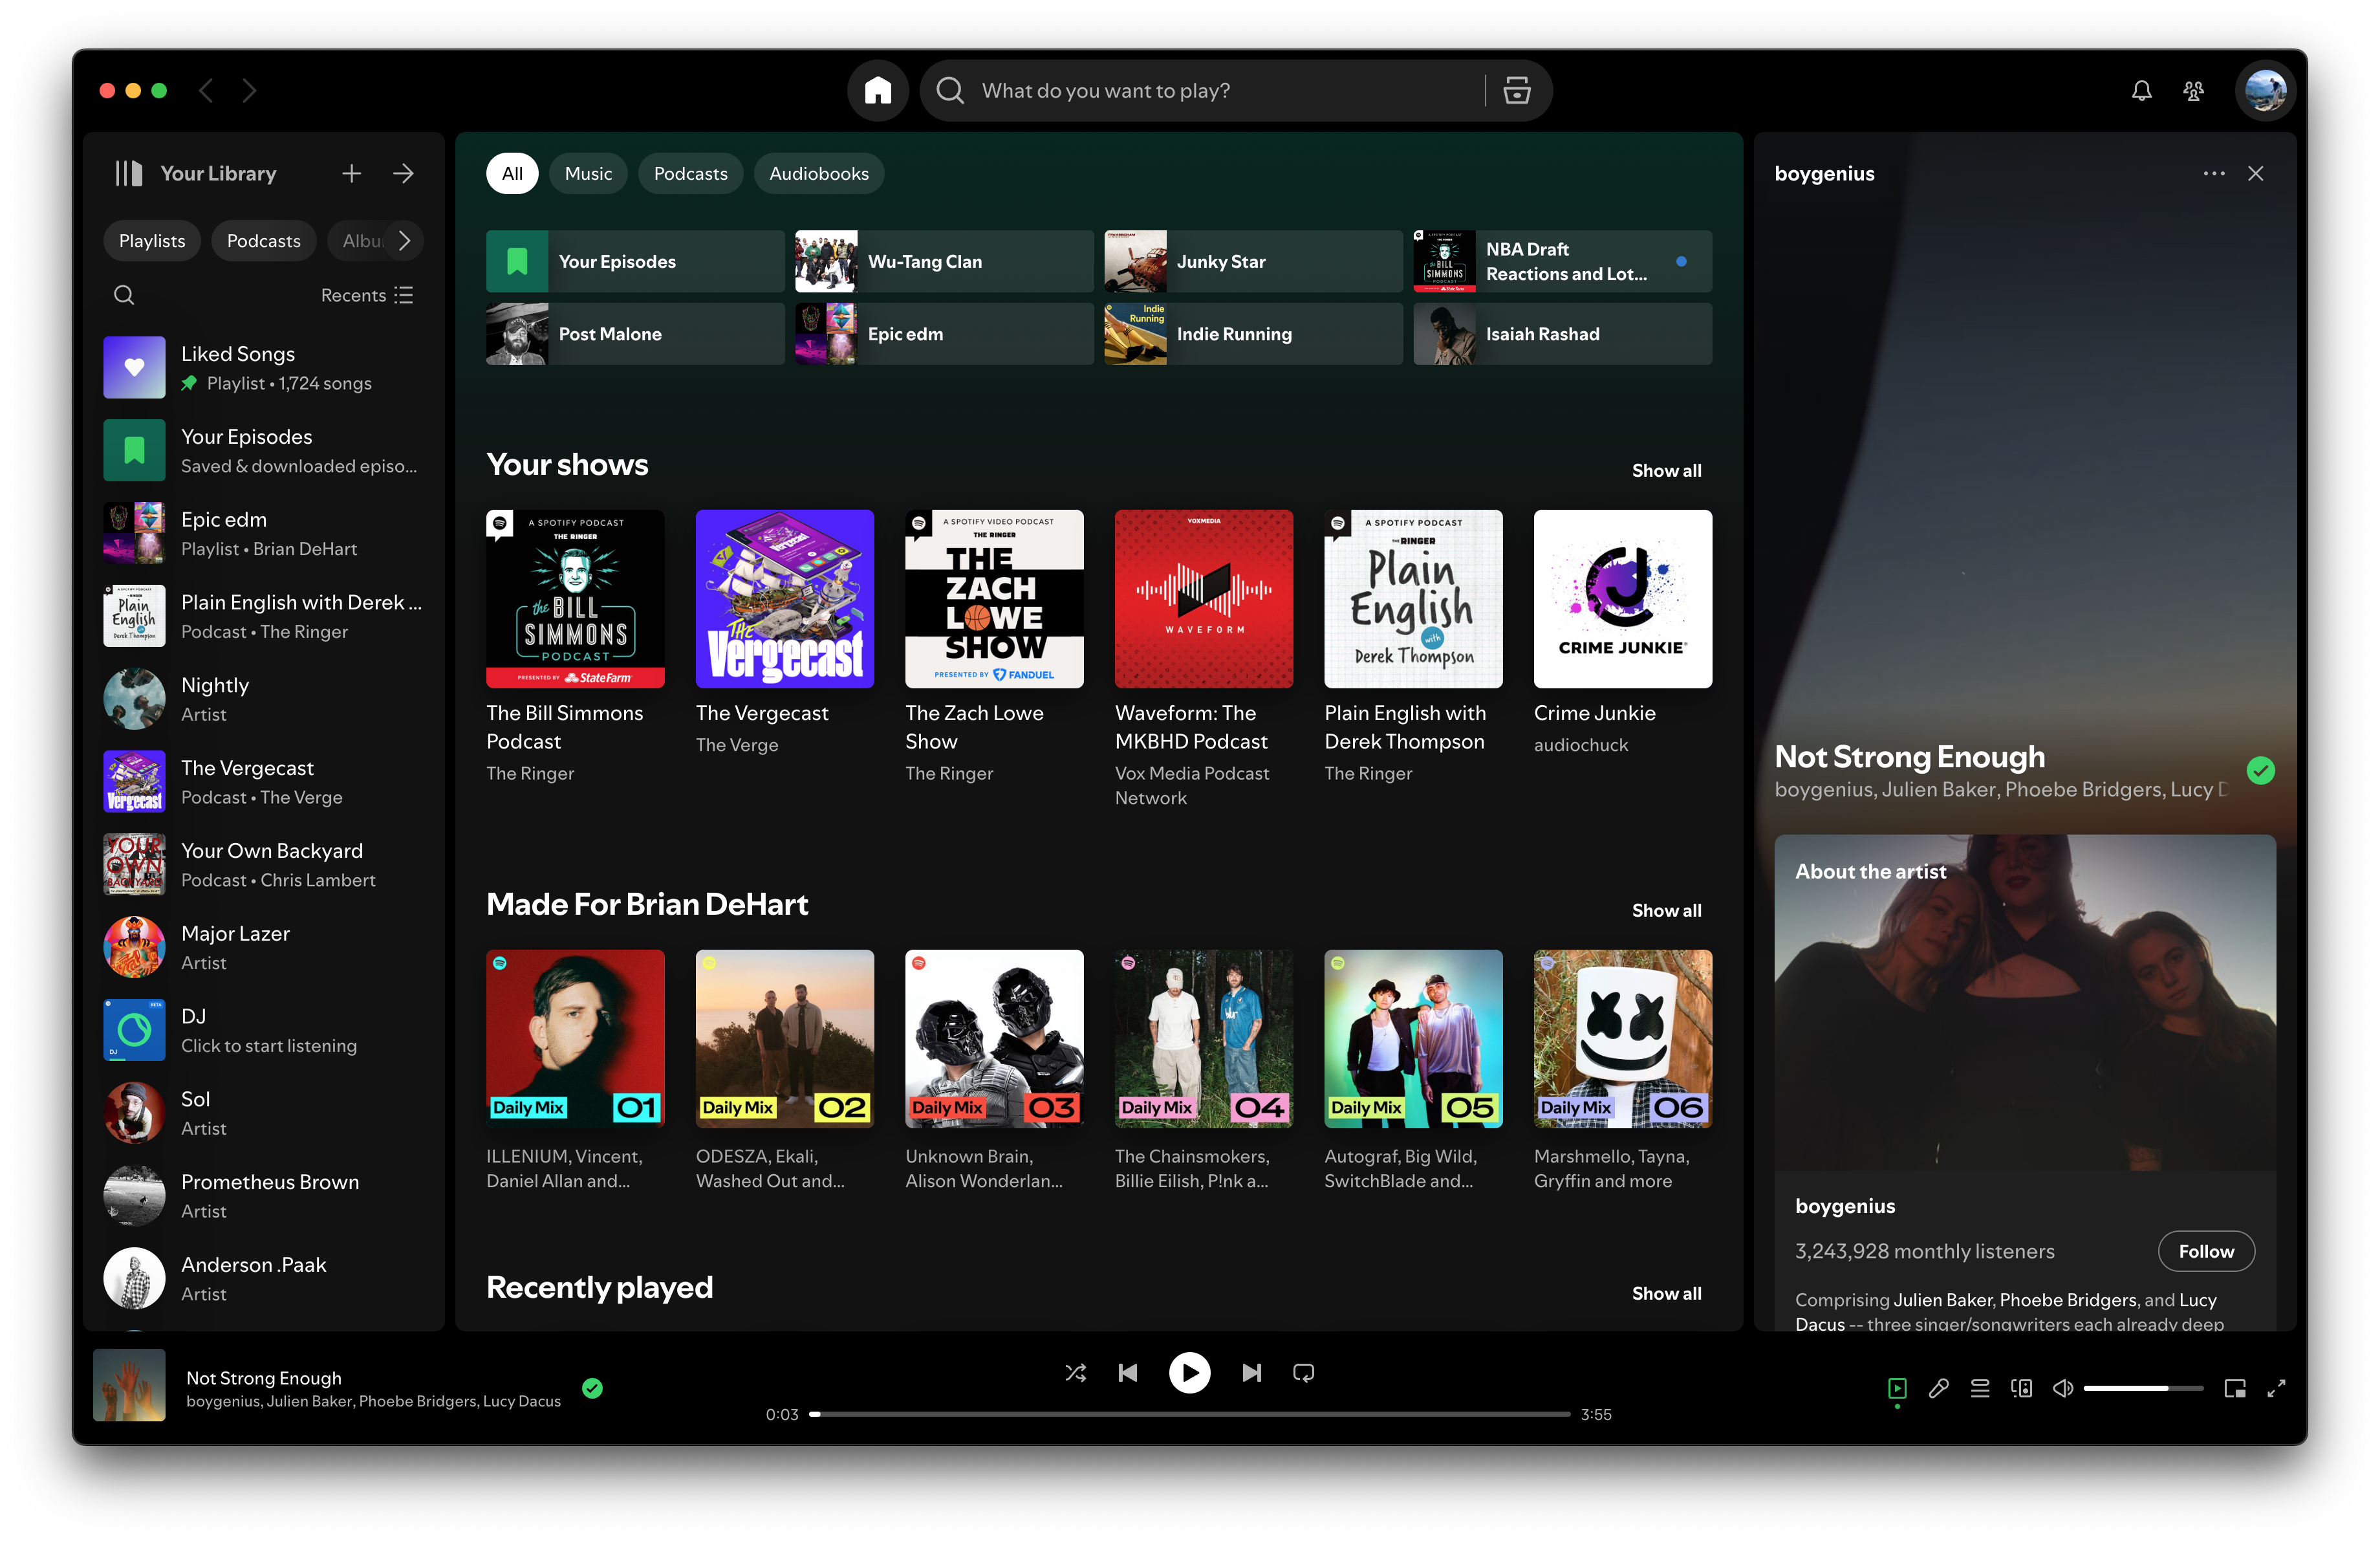Open the lyrics microphone icon
Screen dimensions: 2380x1541
1938,1388
